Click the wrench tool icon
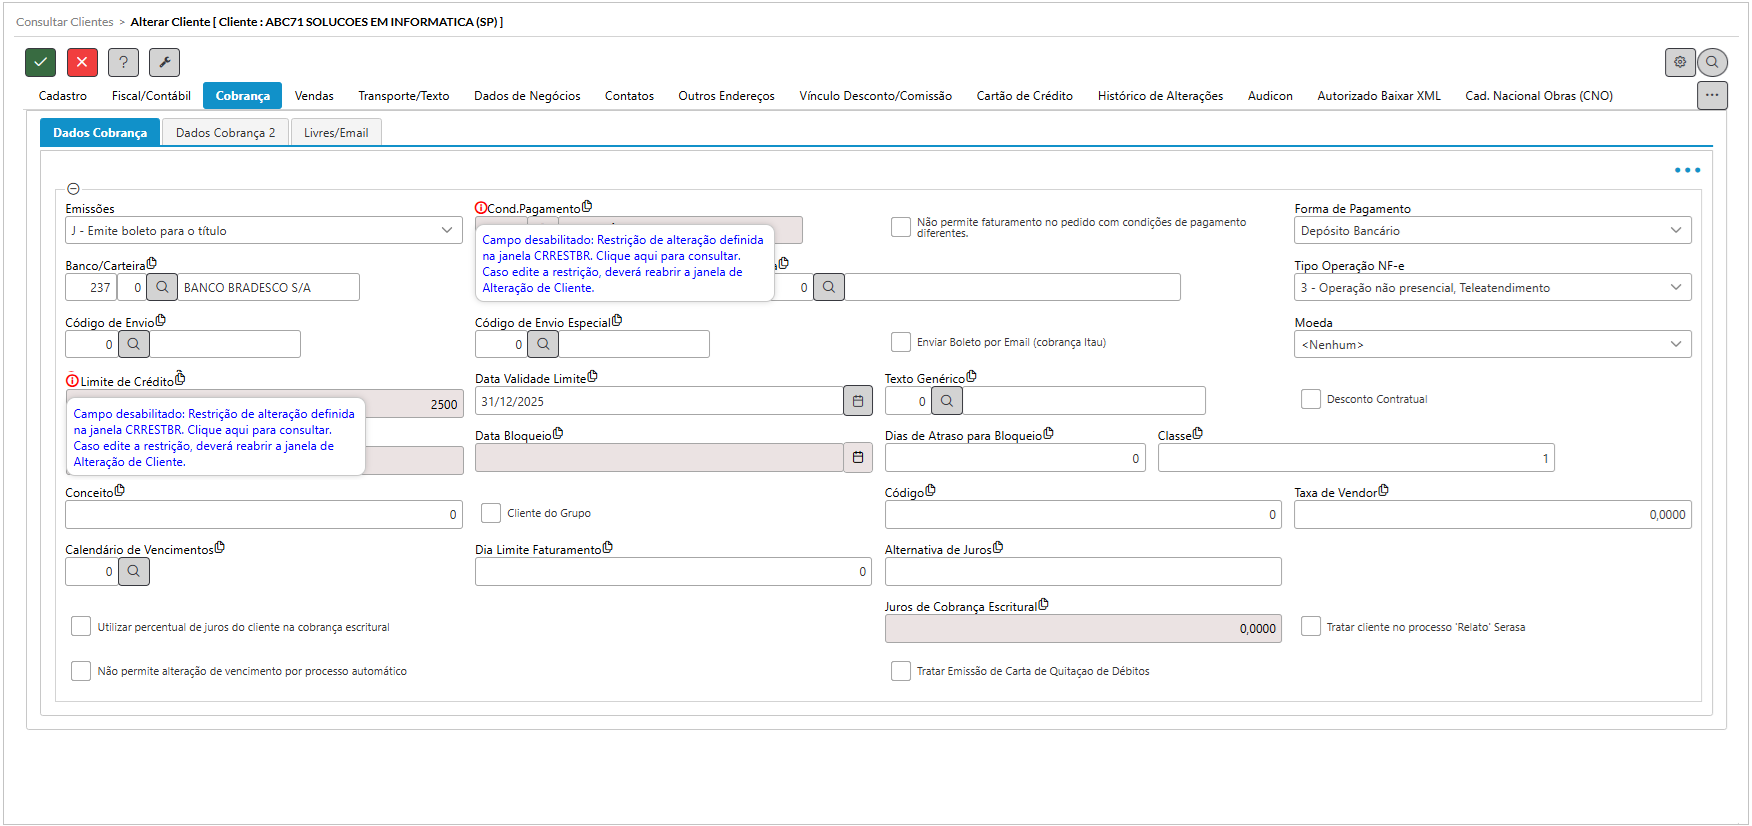The image size is (1752, 826). click(x=164, y=62)
